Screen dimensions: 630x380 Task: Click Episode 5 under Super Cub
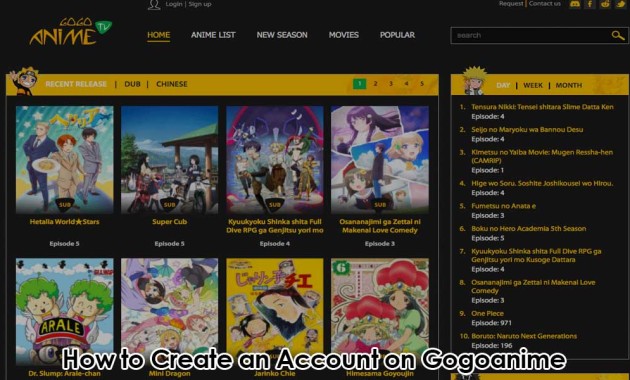170,244
